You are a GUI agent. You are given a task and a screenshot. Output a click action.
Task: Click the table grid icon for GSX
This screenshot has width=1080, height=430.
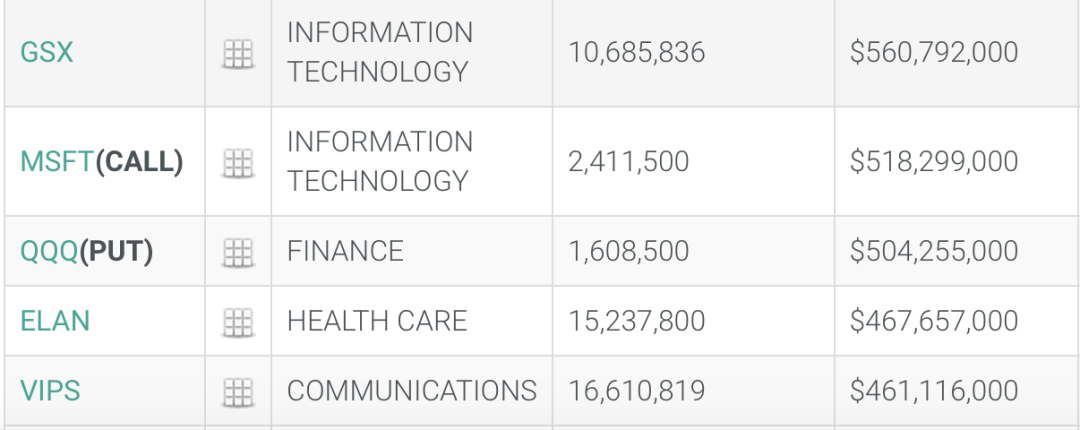pyautogui.click(x=238, y=53)
